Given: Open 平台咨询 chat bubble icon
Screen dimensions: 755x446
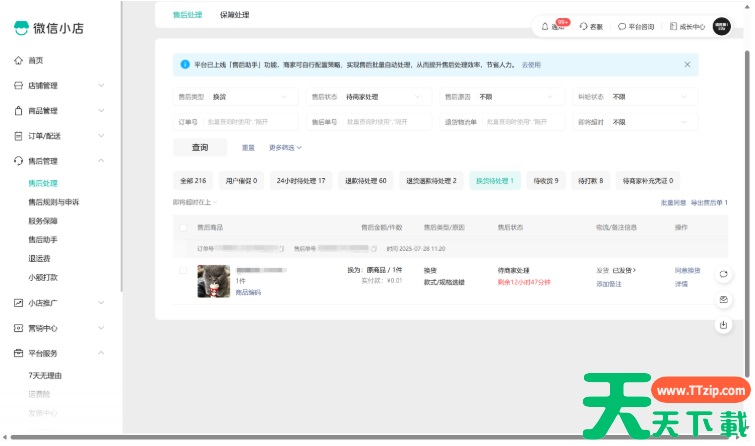Looking at the screenshot, I should tap(622, 27).
